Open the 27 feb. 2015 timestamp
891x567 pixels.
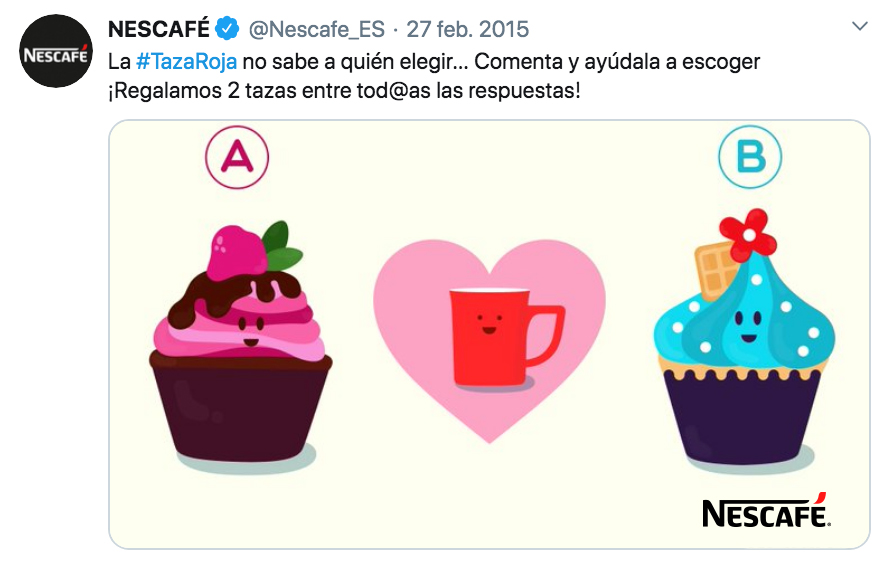coord(467,30)
